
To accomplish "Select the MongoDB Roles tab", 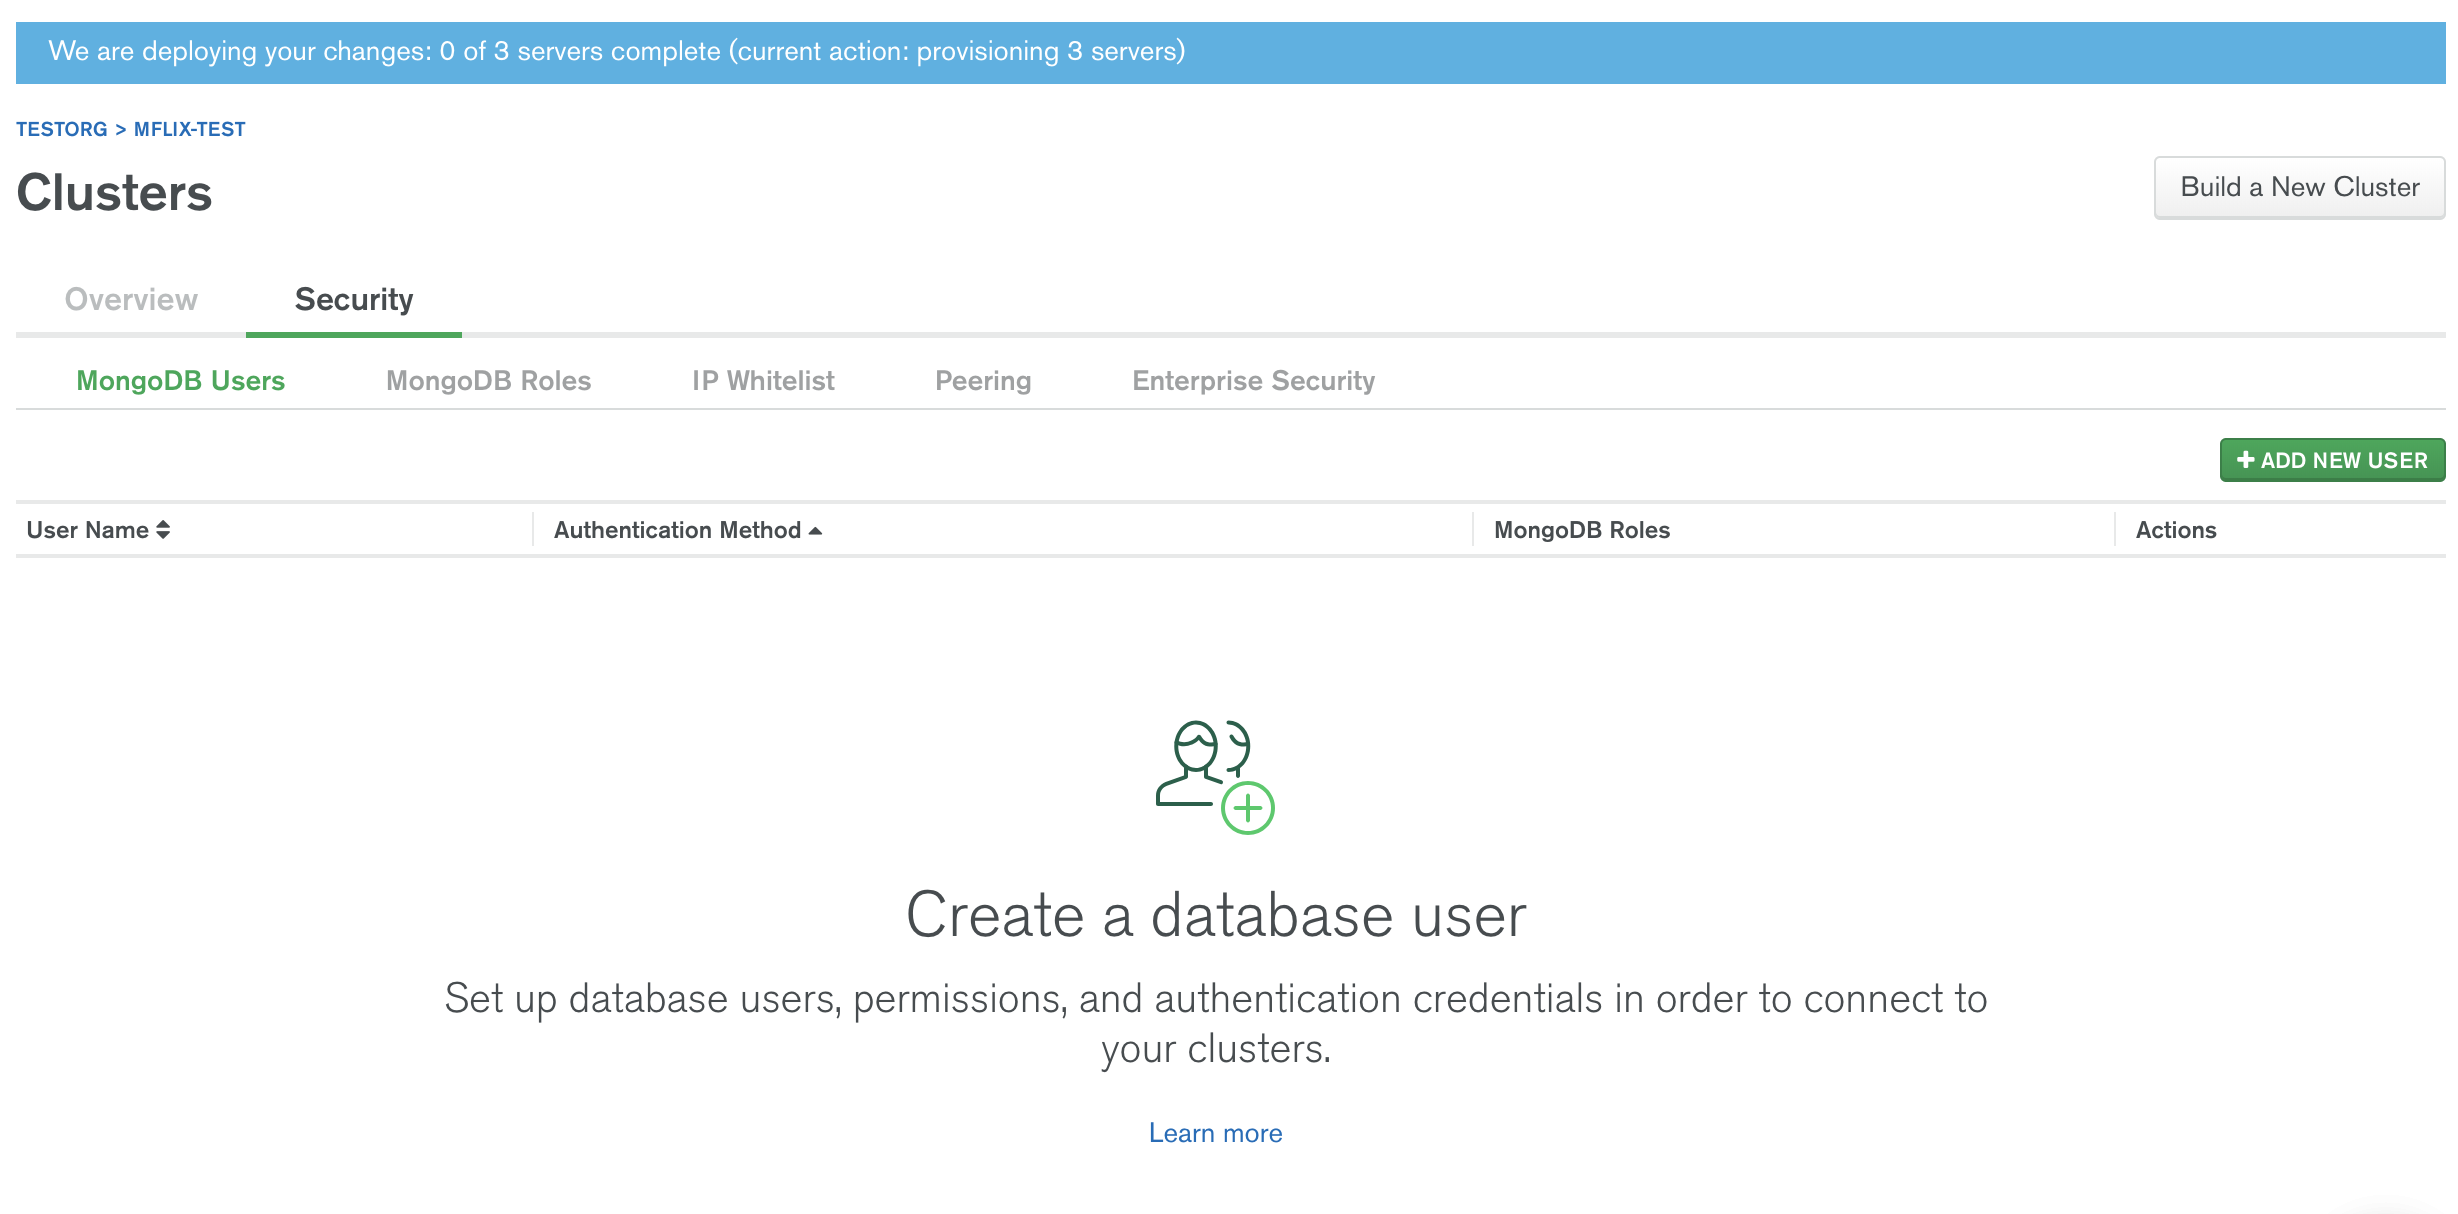I will (488, 381).
